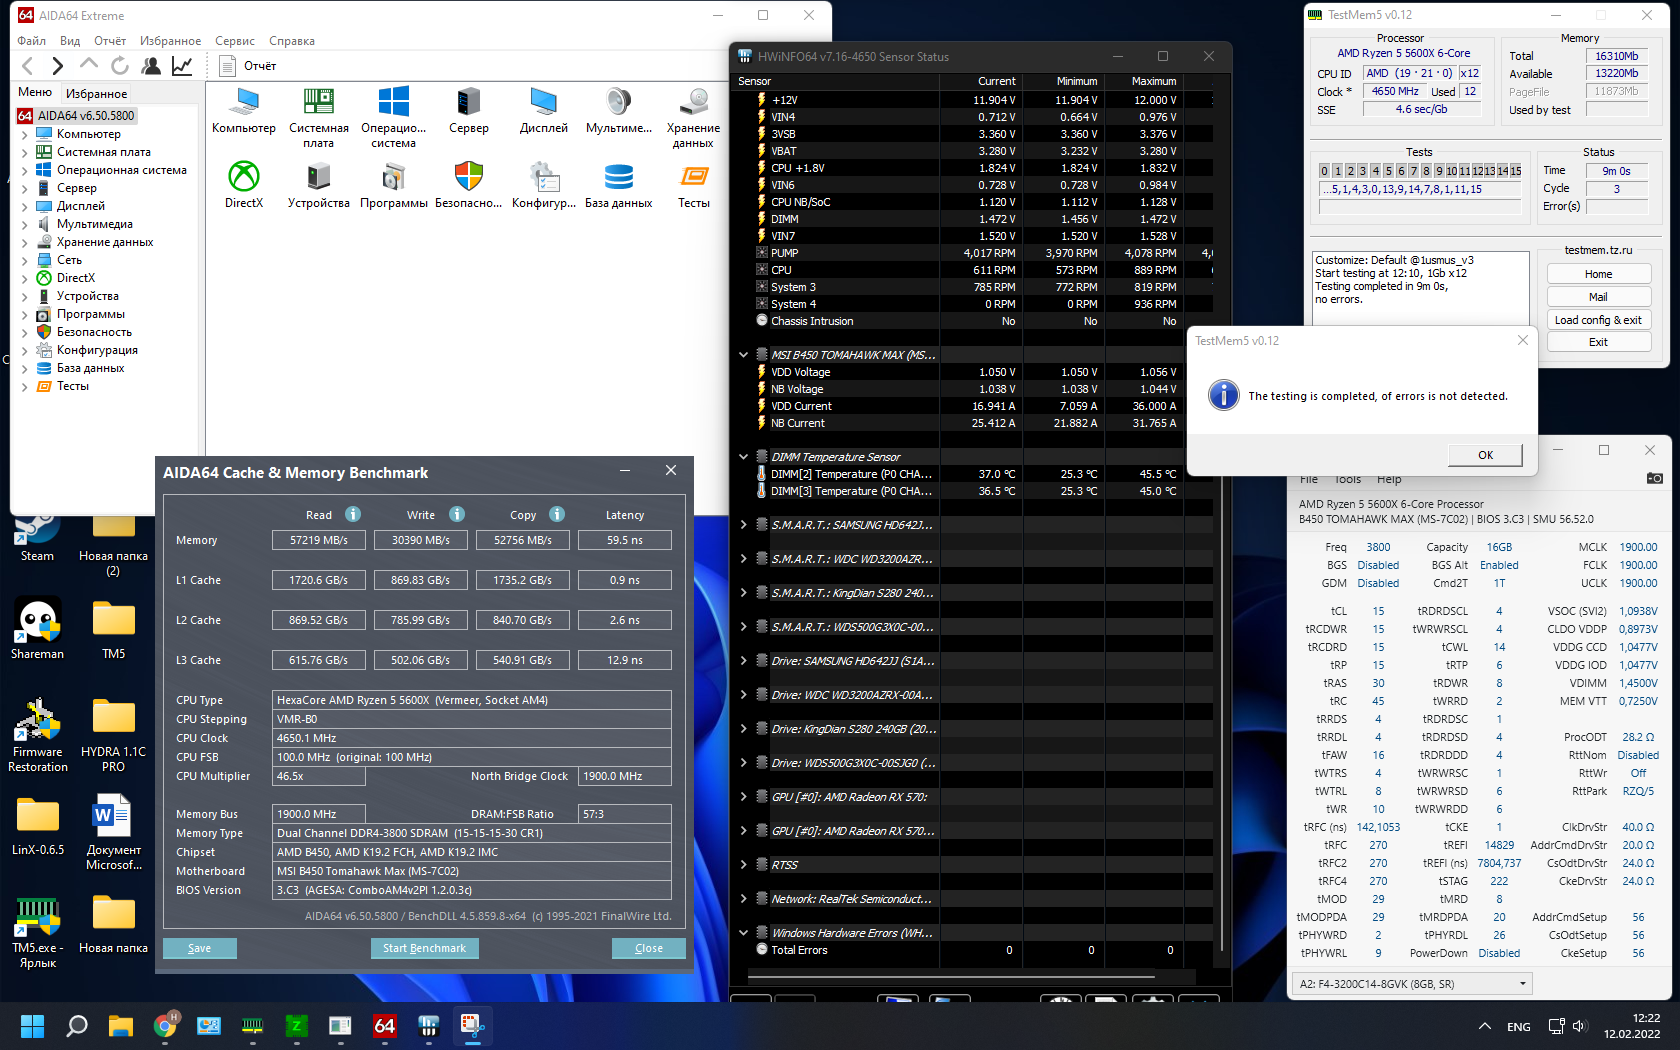Viewport: 1680px width, 1050px height.
Task: Select the HYDRA 1.1C PRO desktop folder
Action: coord(113,735)
